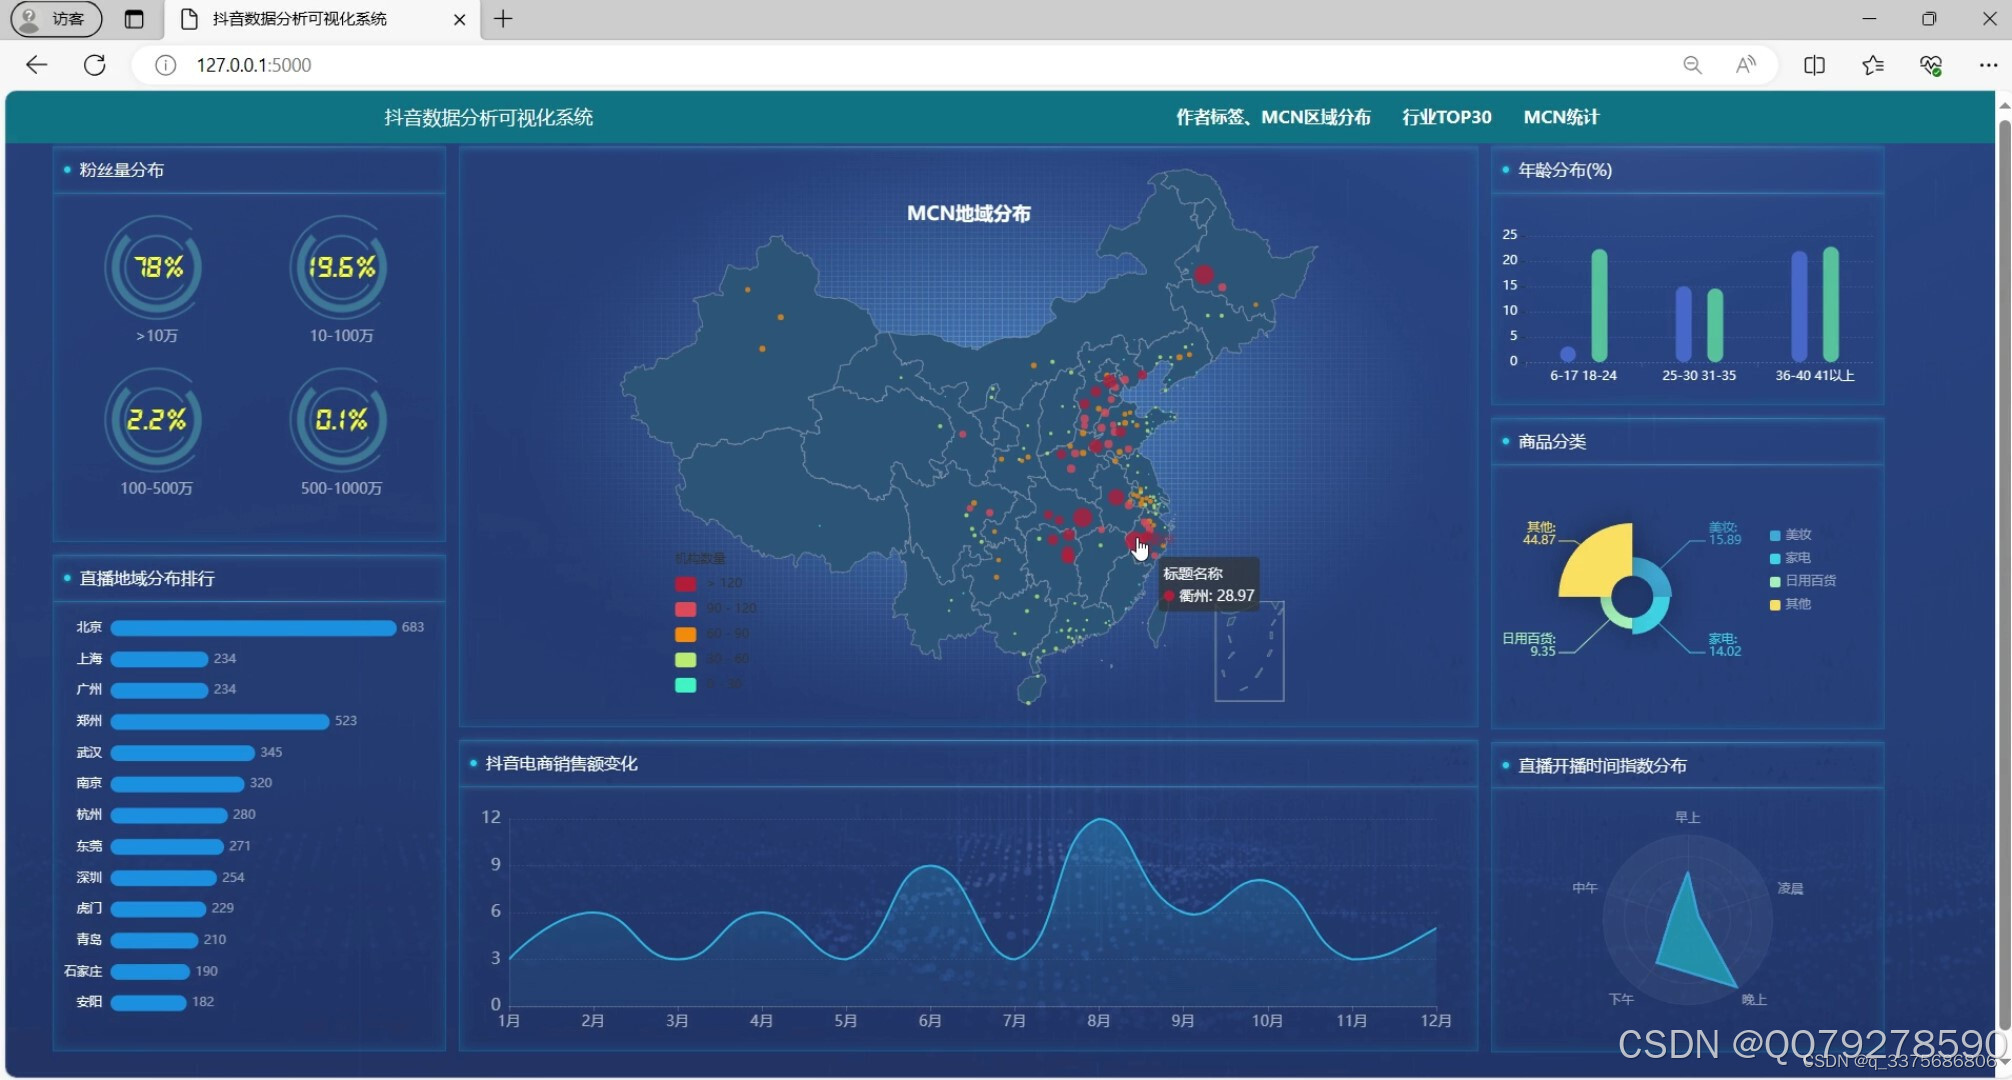Click the read aloud icon
Image resolution: width=2012 pixels, height=1080 pixels.
[x=1746, y=65]
